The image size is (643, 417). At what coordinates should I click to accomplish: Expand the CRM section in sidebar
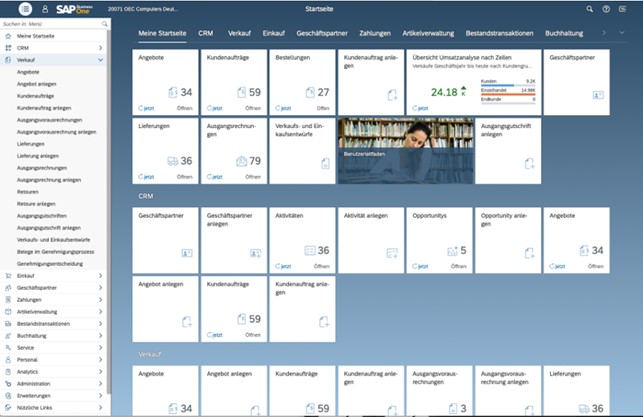[101, 47]
